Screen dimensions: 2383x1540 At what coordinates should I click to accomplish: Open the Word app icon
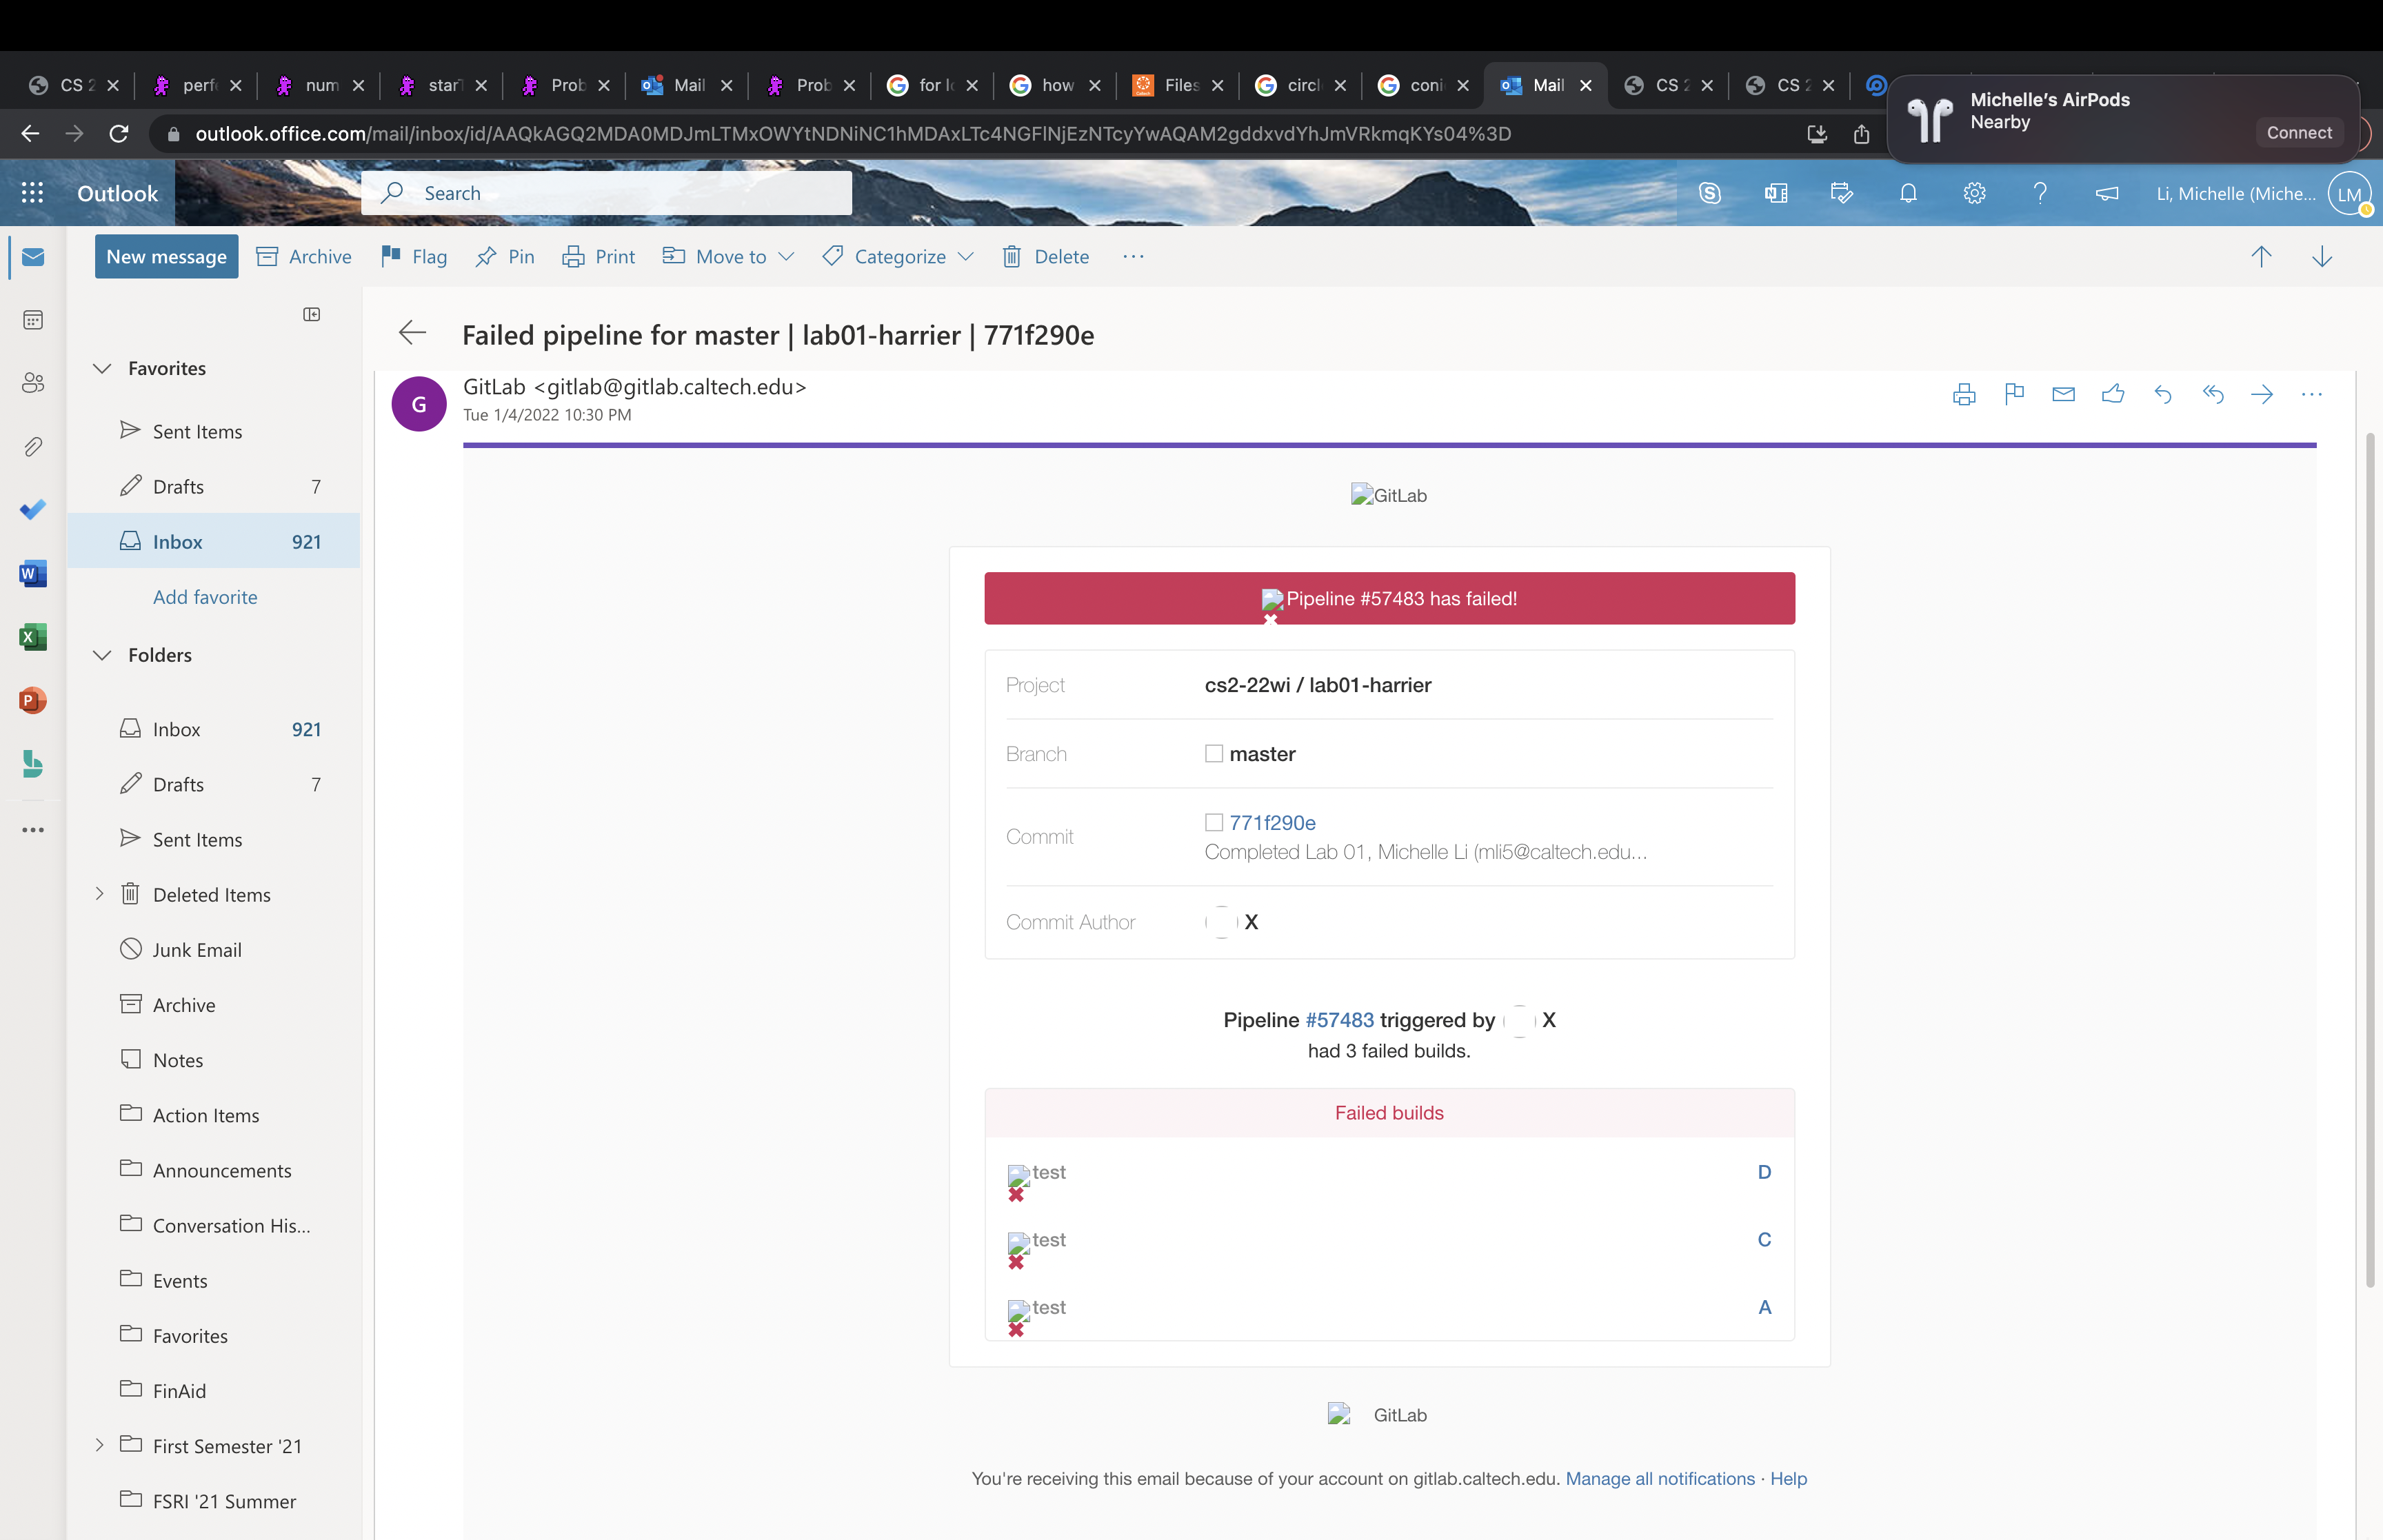(x=33, y=573)
